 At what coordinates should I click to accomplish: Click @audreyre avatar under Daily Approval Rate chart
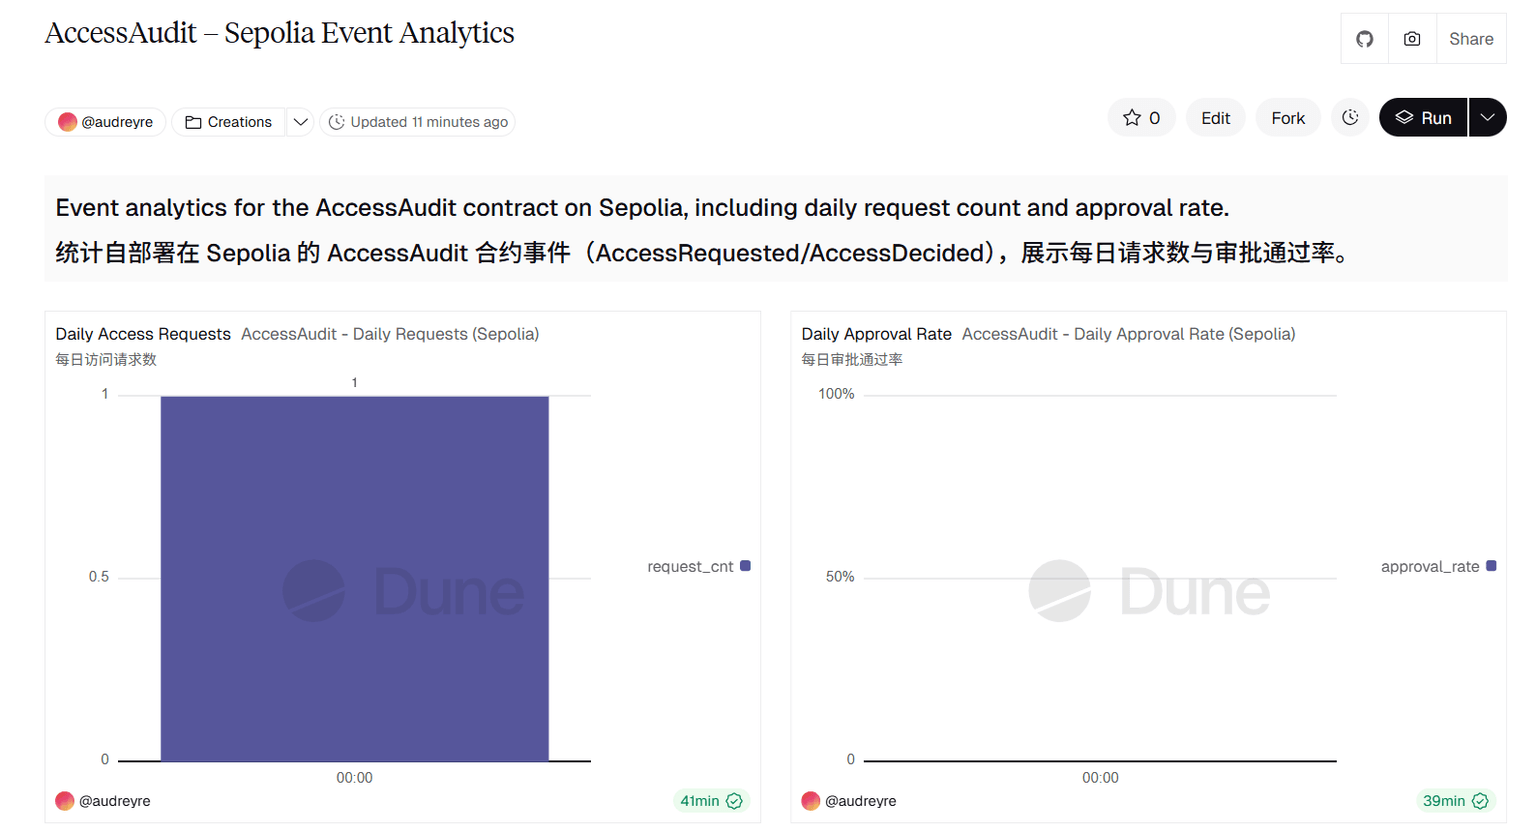click(x=812, y=800)
